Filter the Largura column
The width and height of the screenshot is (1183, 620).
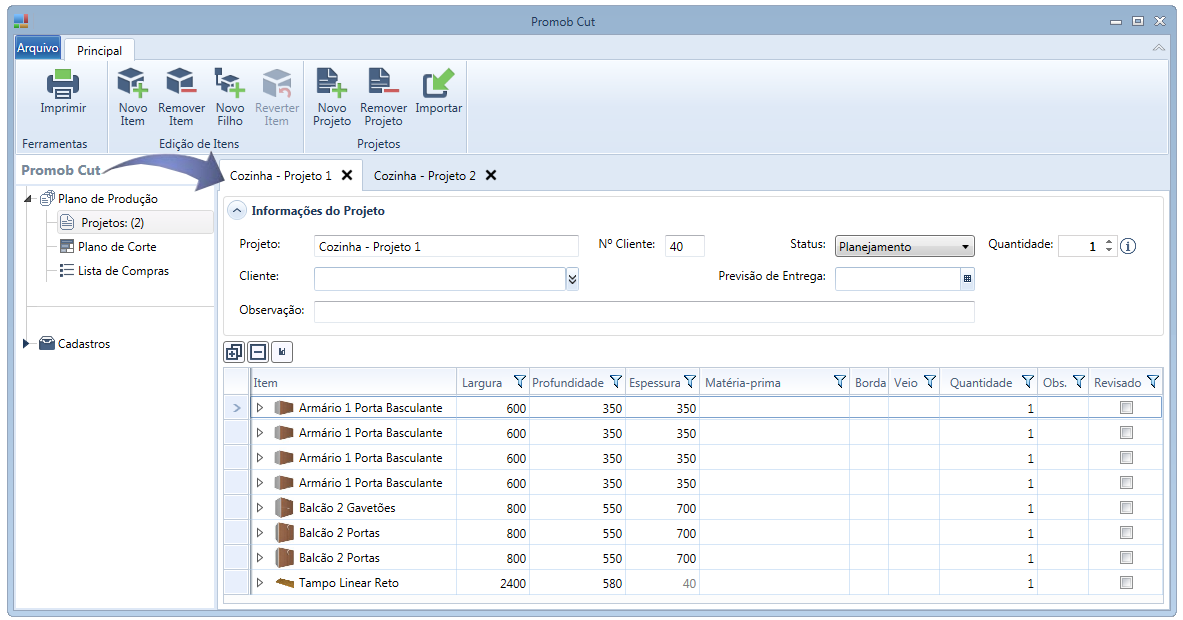point(519,382)
